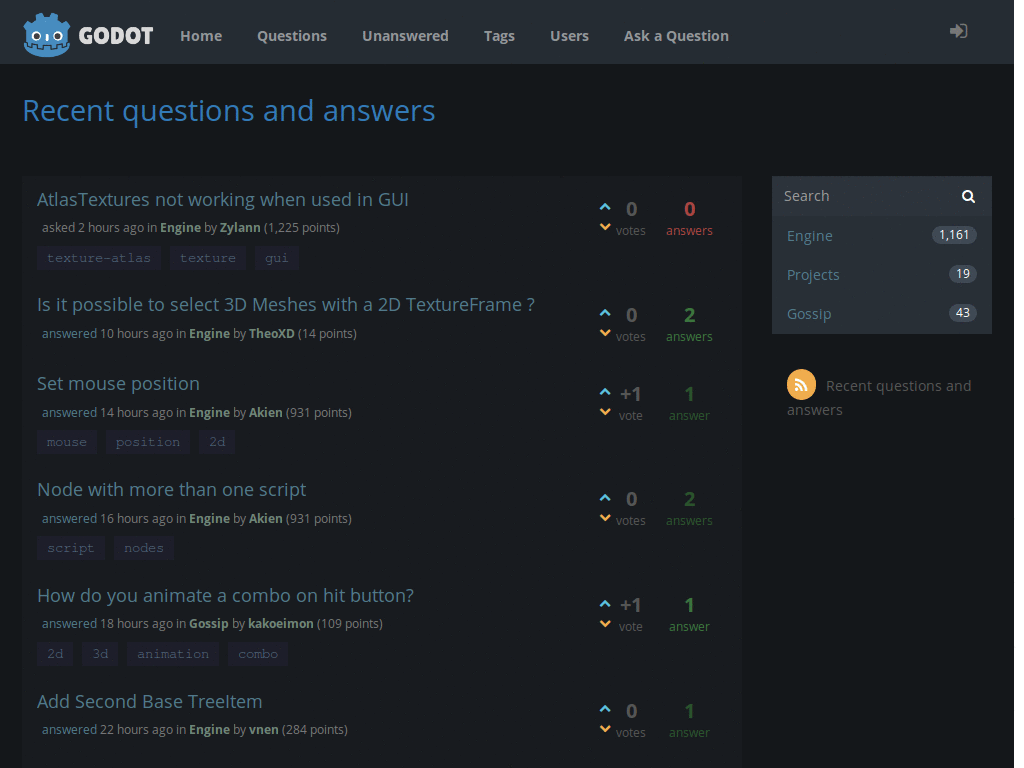Click the 43 count badge for Gossip
The image size is (1024, 768).
(963, 313)
